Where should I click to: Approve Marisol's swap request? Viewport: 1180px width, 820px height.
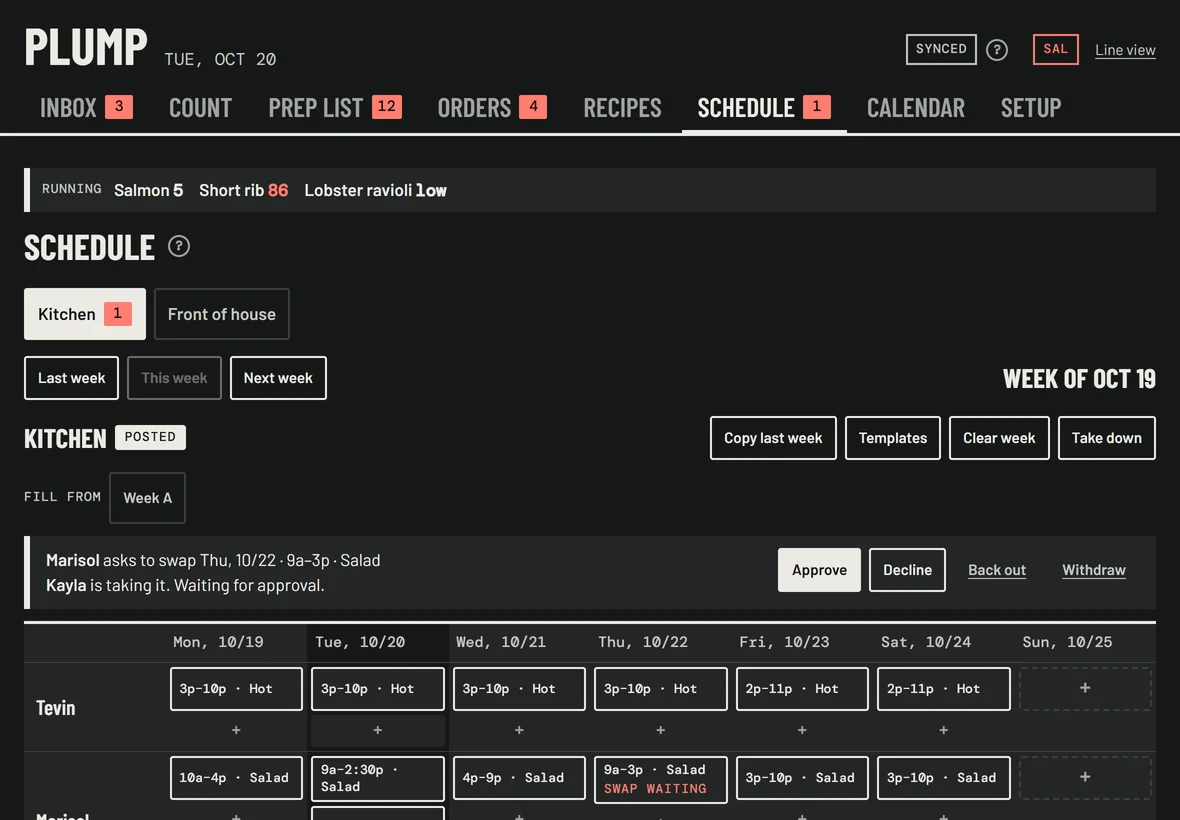click(820, 570)
